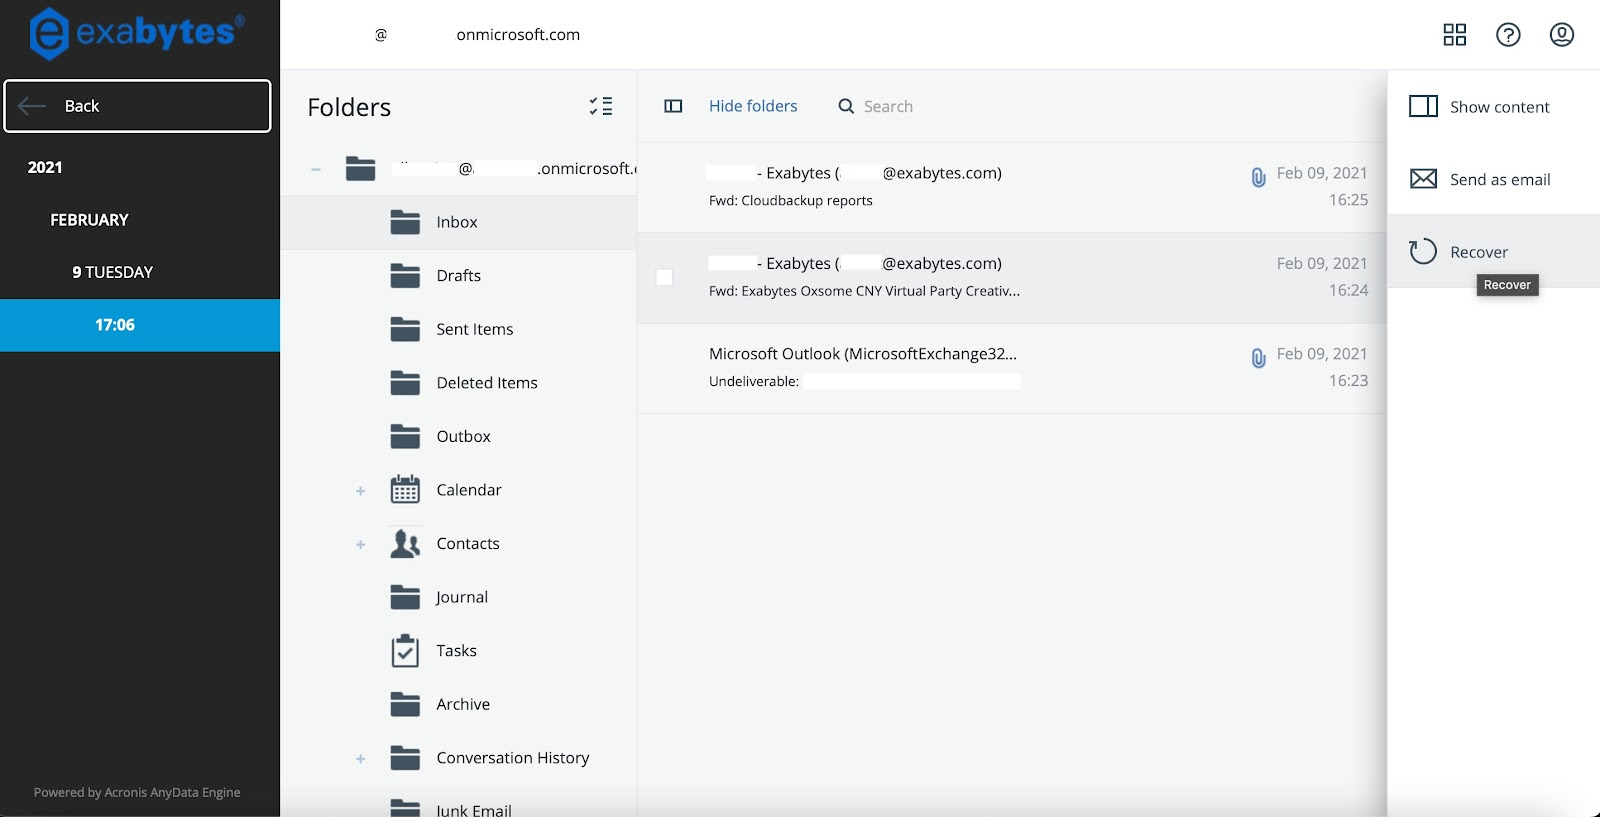Viewport: 1600px width, 817px height.
Task: Select the Outbox folder label
Action: pyautogui.click(x=464, y=437)
